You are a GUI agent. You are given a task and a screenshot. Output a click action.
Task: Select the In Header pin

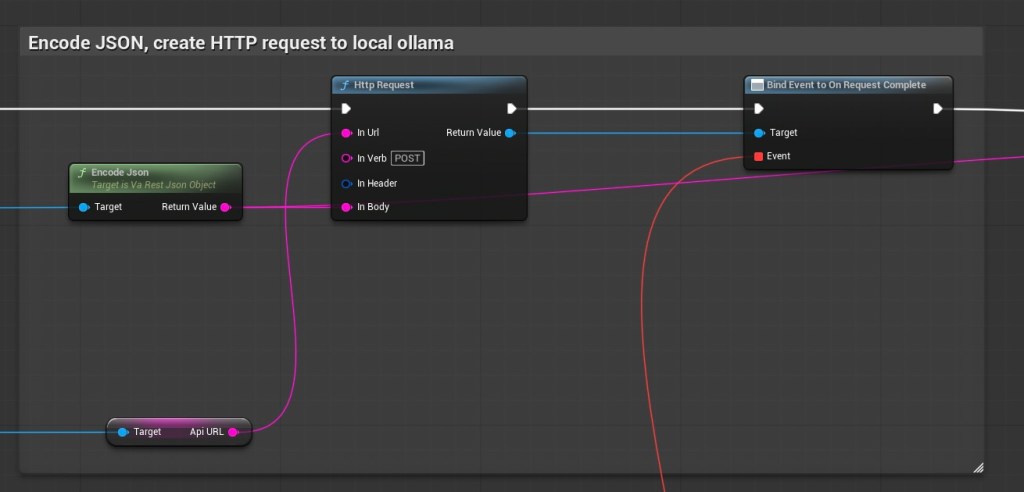[x=346, y=183]
